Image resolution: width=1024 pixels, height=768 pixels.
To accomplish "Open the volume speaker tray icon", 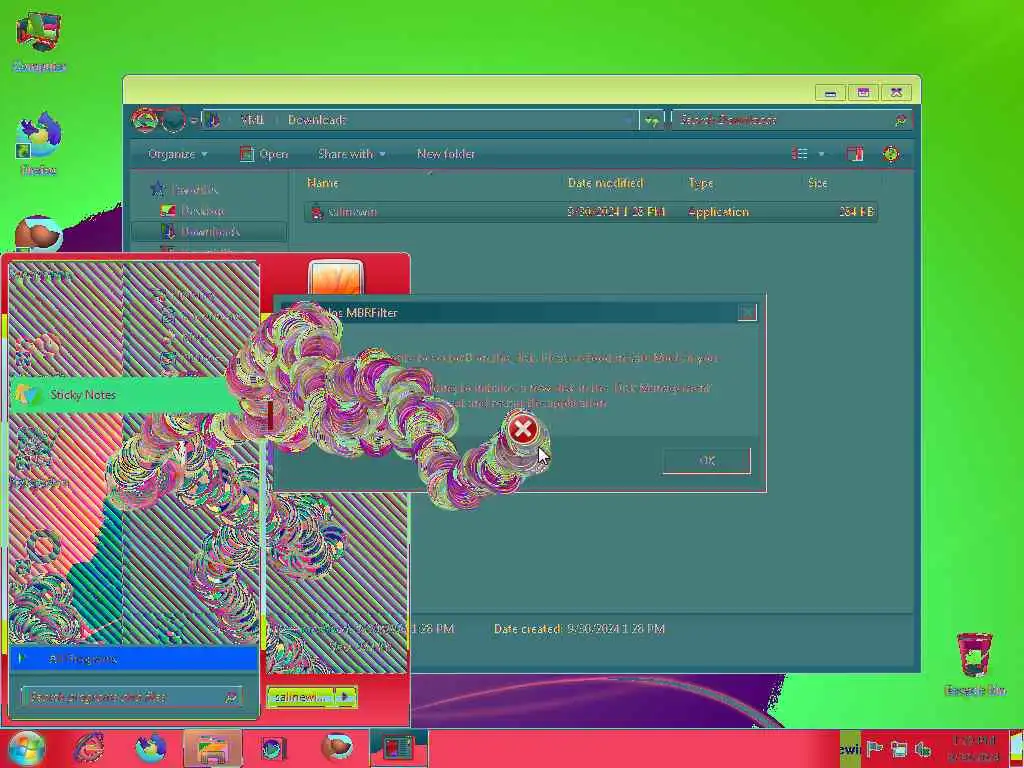I will [923, 749].
